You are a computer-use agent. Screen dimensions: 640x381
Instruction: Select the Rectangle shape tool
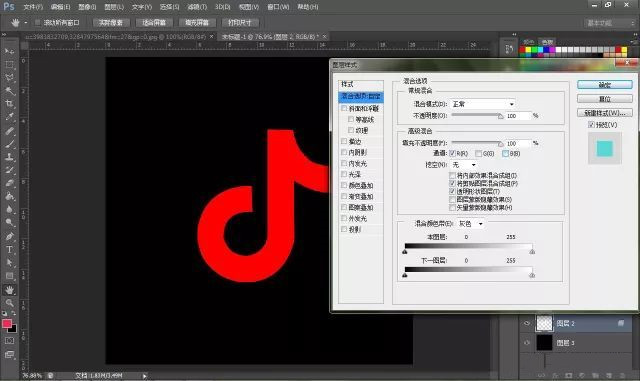tap(9, 276)
